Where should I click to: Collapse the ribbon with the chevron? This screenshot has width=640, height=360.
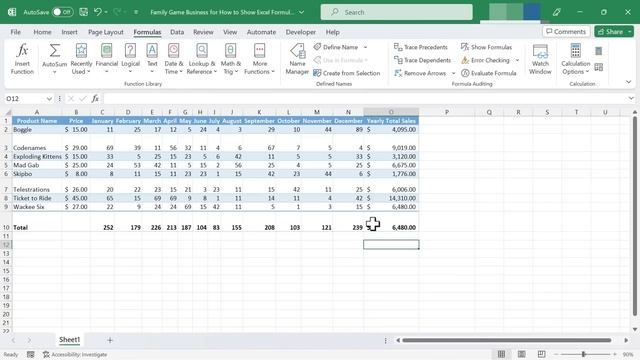click(629, 82)
